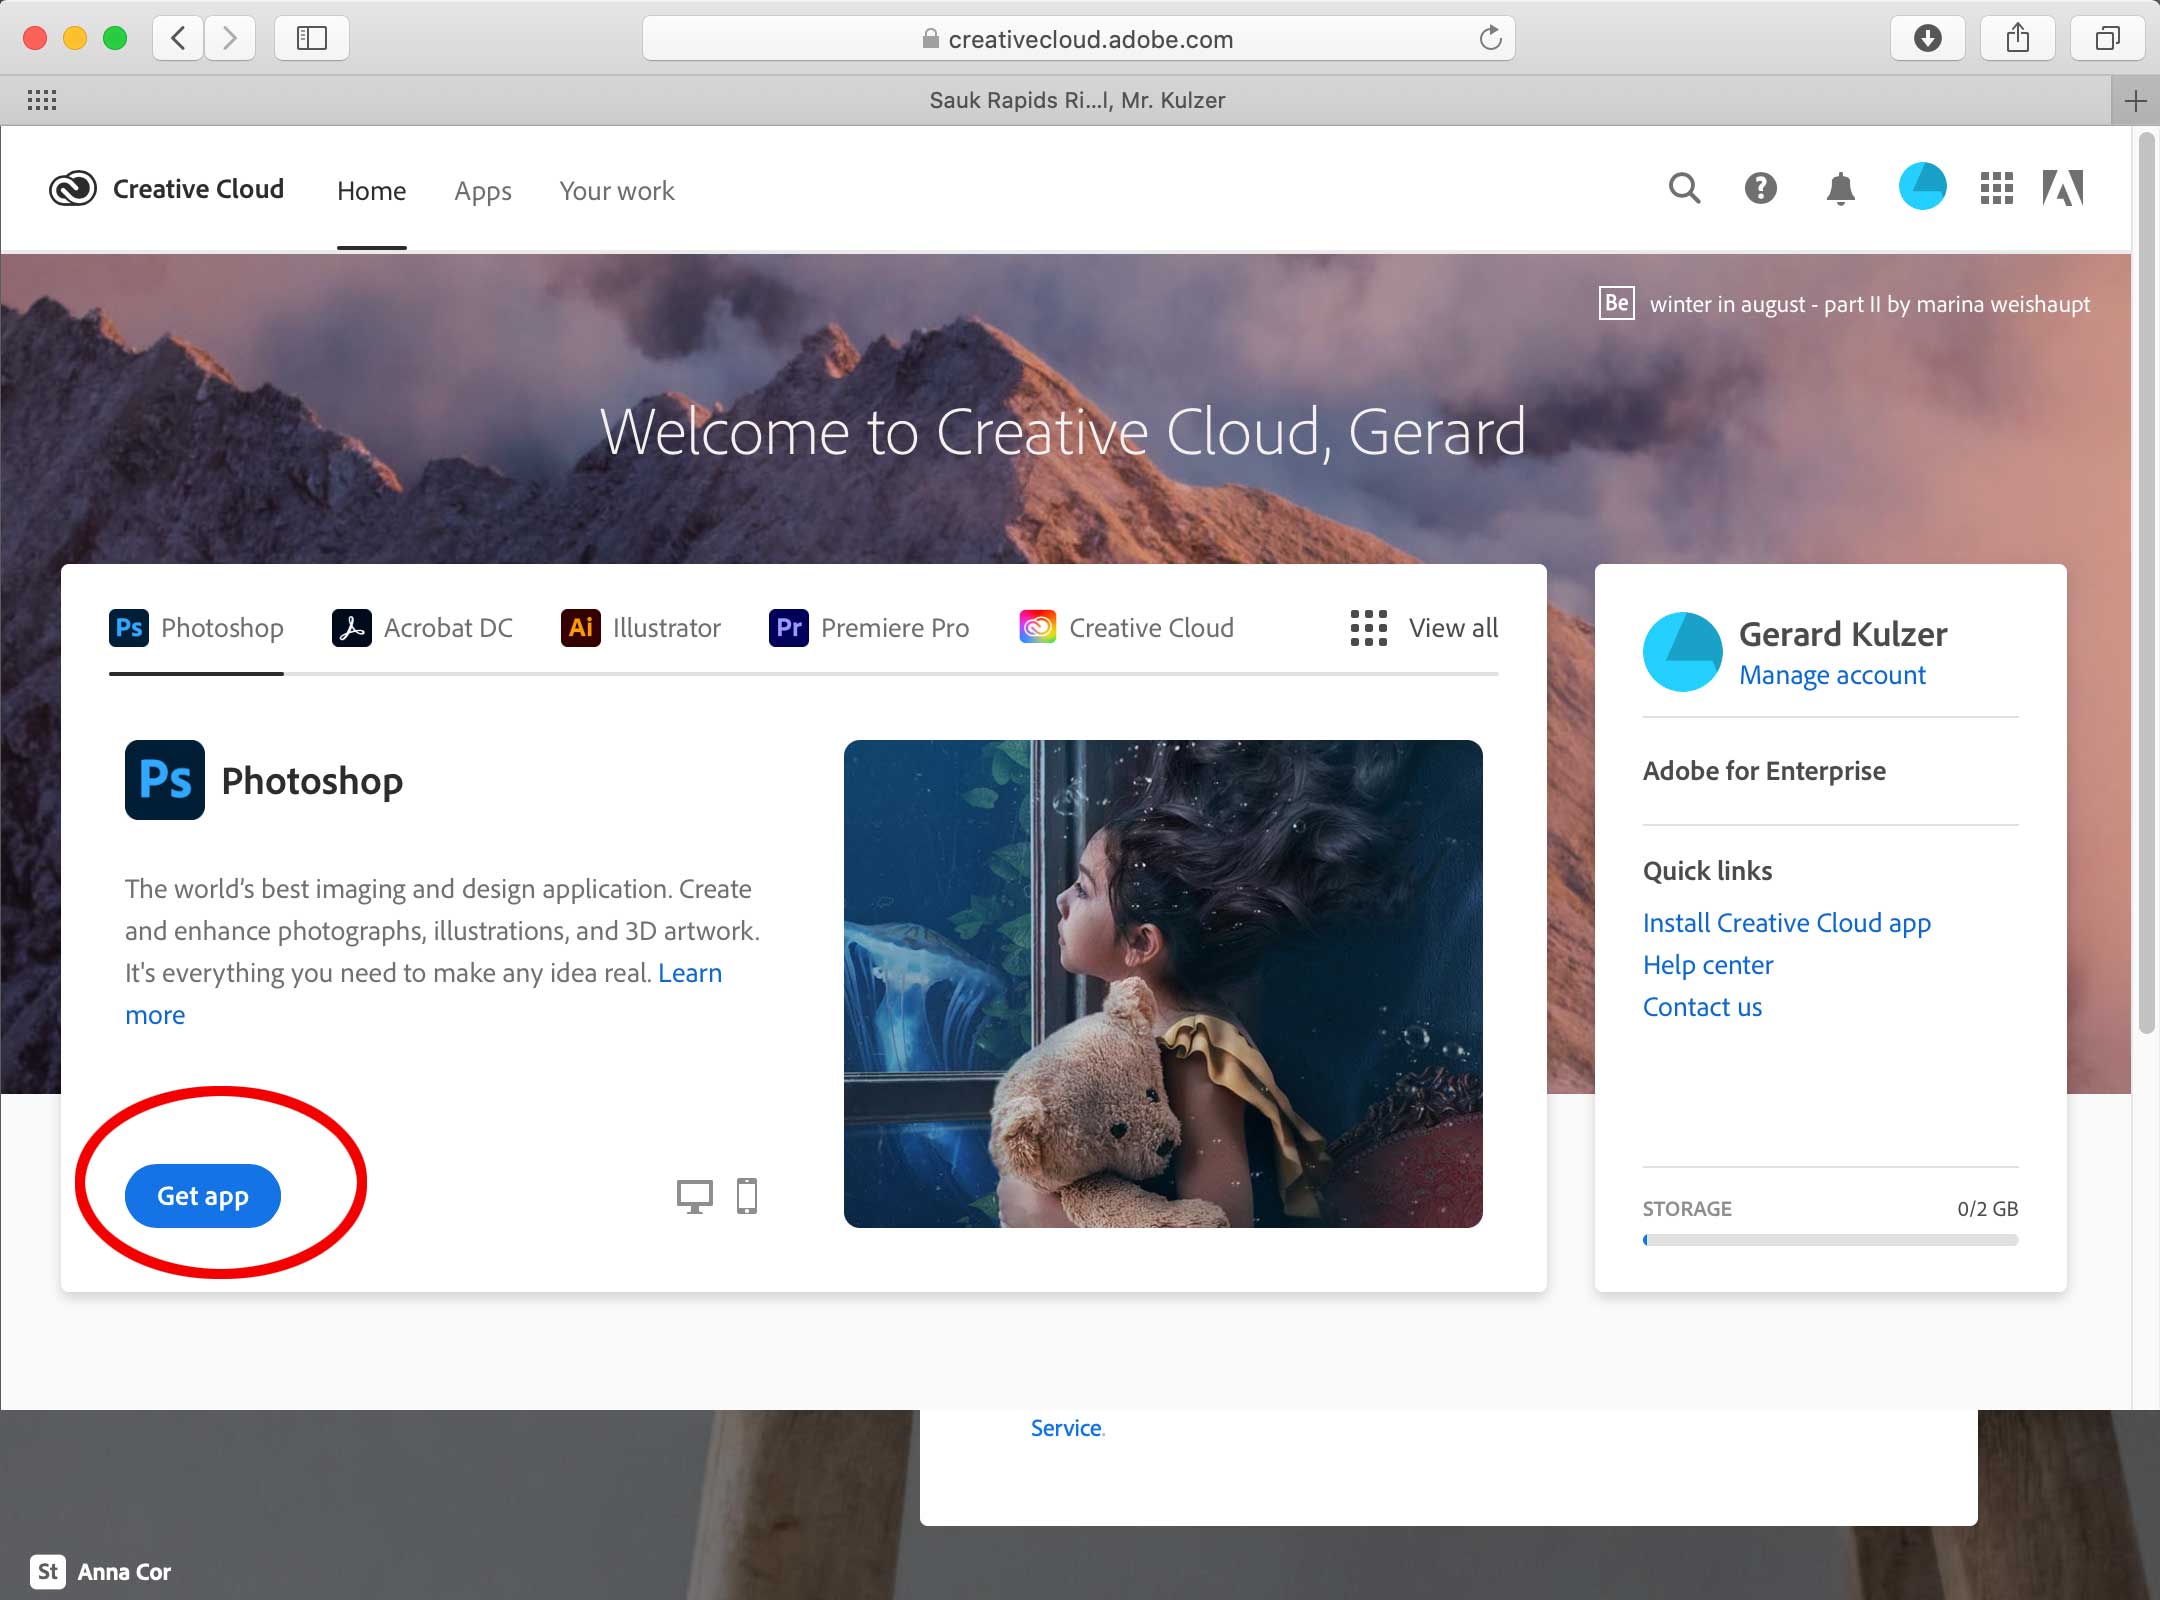
Task: Go to the Home nav tab
Action: pos(371,191)
